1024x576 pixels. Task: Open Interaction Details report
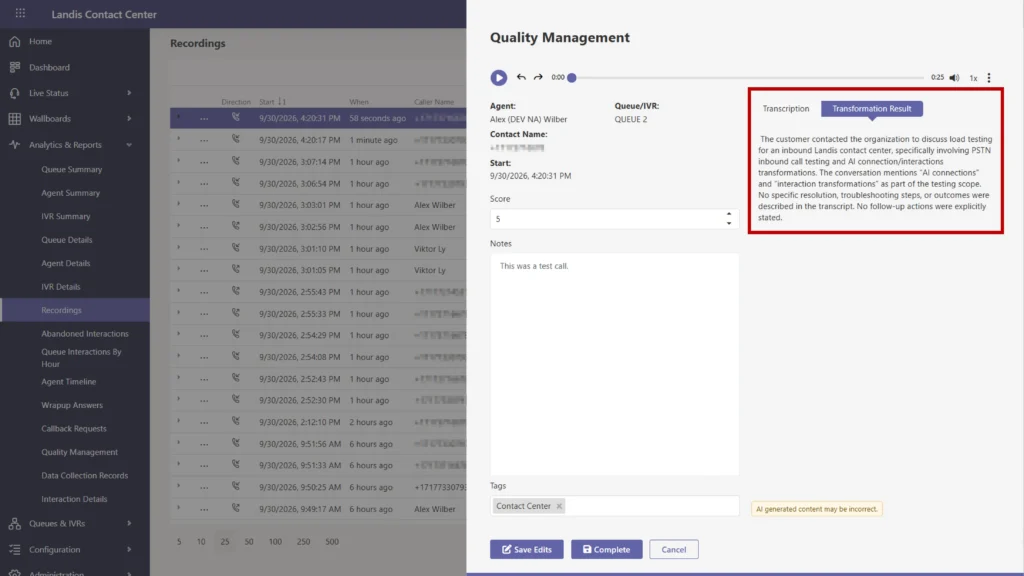pos(74,499)
